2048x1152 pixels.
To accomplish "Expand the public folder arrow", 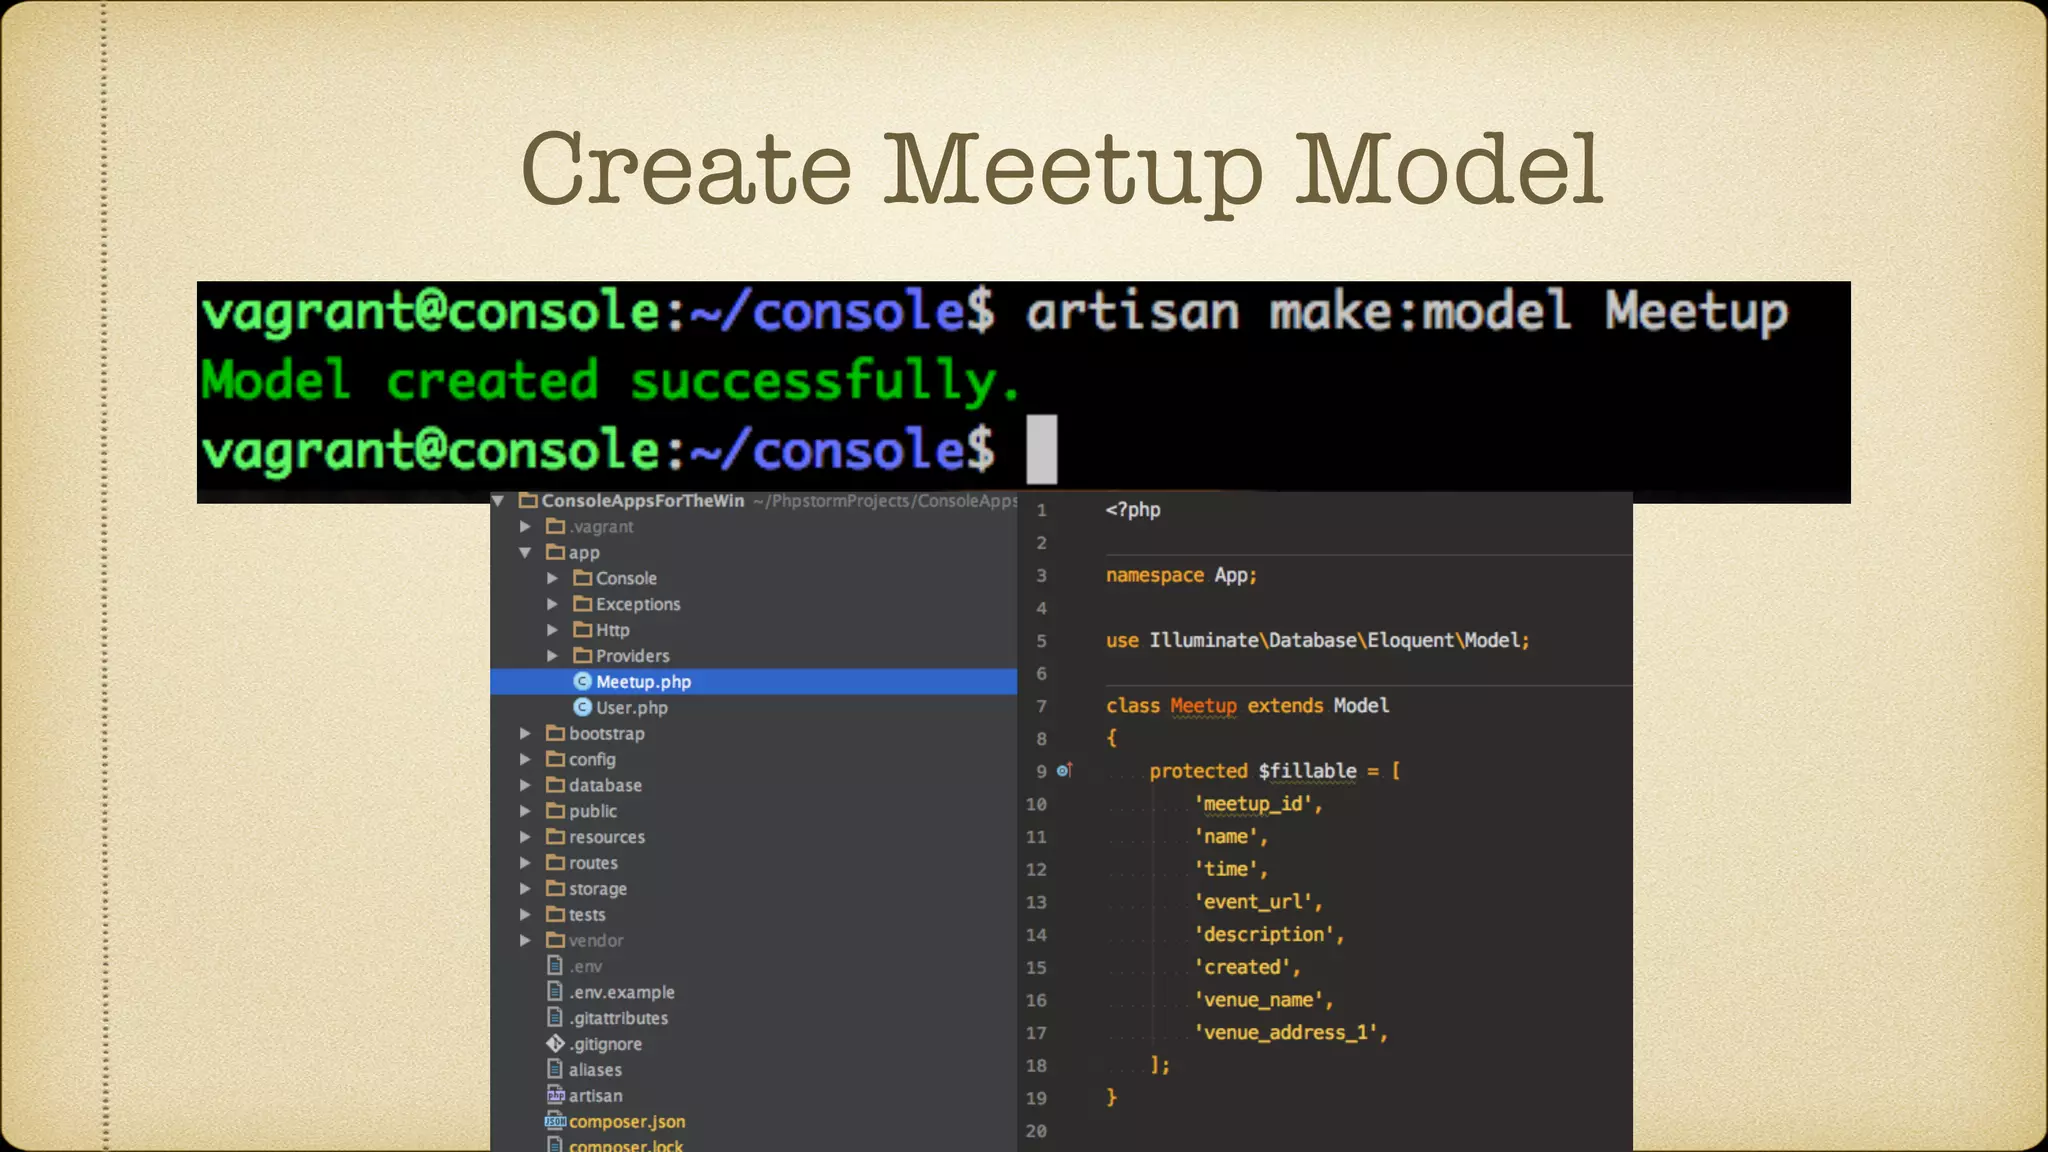I will tap(525, 811).
